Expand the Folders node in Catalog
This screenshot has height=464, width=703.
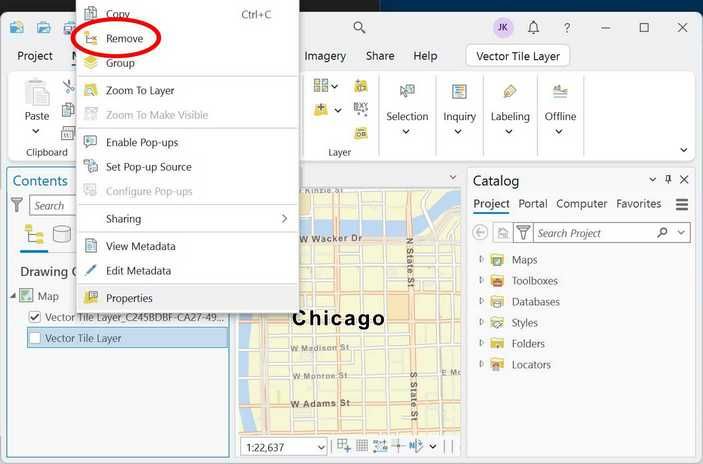[481, 343]
